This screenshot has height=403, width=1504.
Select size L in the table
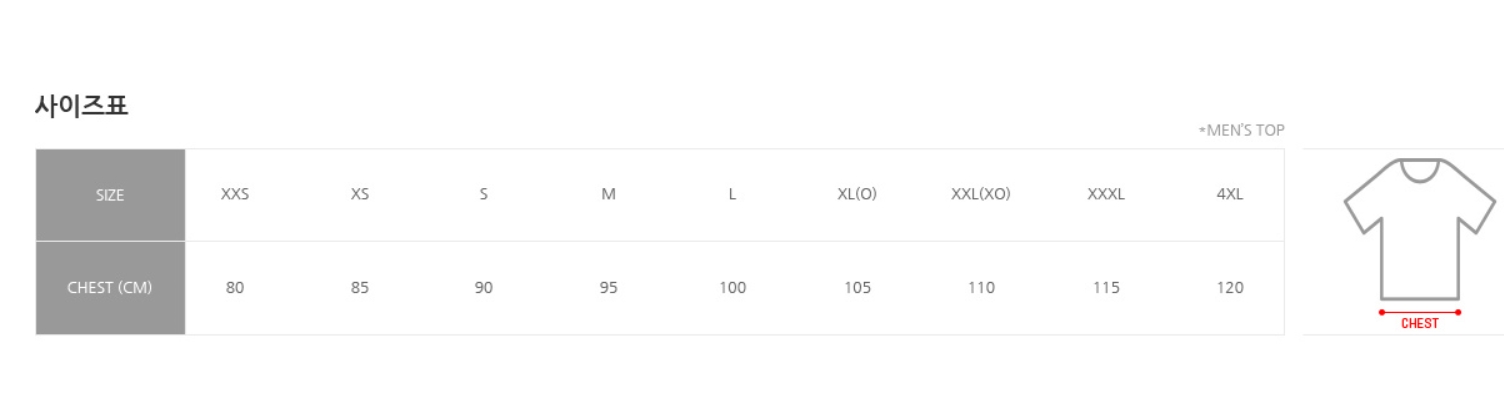pos(732,195)
